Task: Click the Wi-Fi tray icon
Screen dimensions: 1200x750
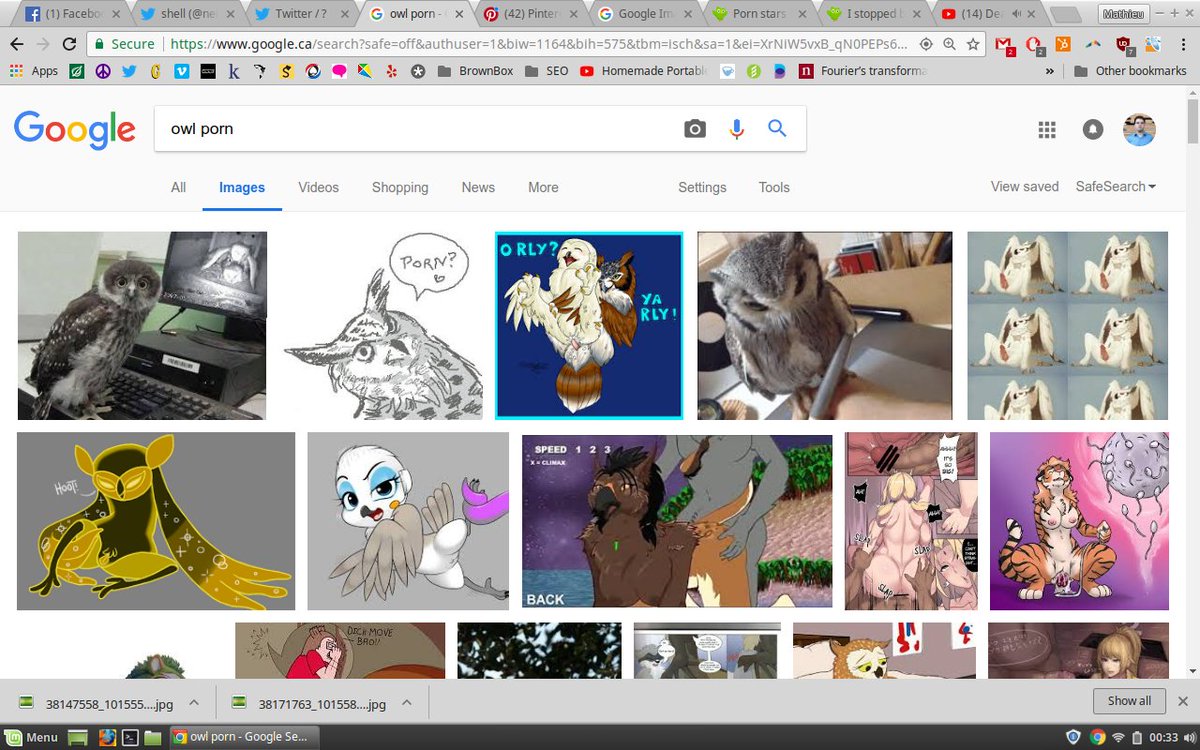Action: click(1117, 737)
